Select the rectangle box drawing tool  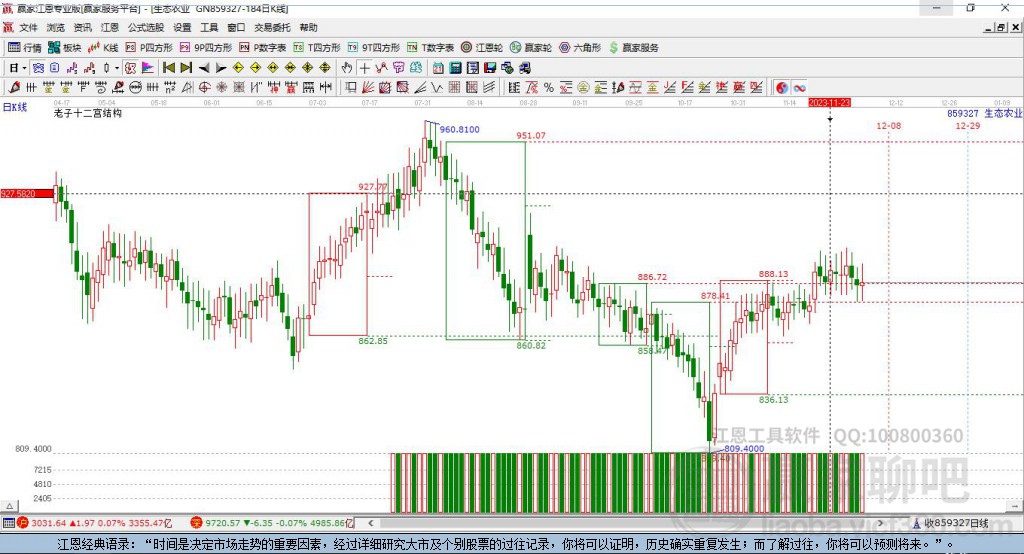pyautogui.click(x=351, y=88)
